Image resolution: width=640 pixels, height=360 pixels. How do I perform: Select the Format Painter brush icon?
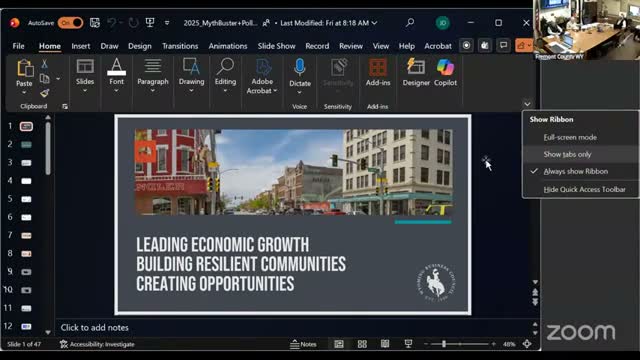click(x=44, y=93)
